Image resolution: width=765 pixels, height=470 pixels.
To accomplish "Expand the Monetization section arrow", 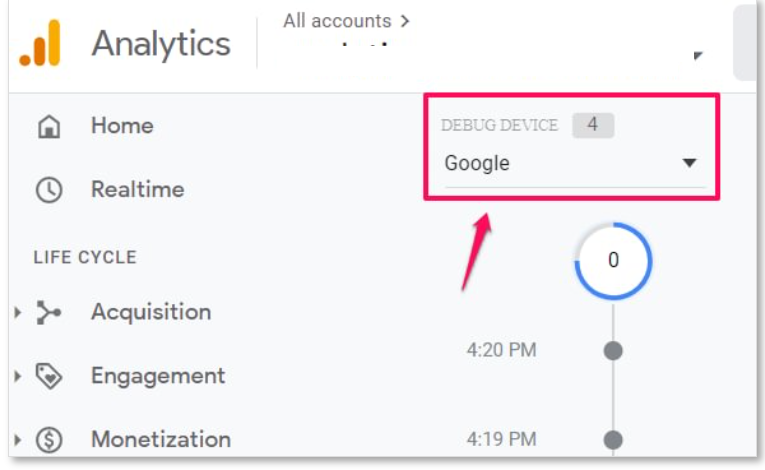I will coord(18,440).
